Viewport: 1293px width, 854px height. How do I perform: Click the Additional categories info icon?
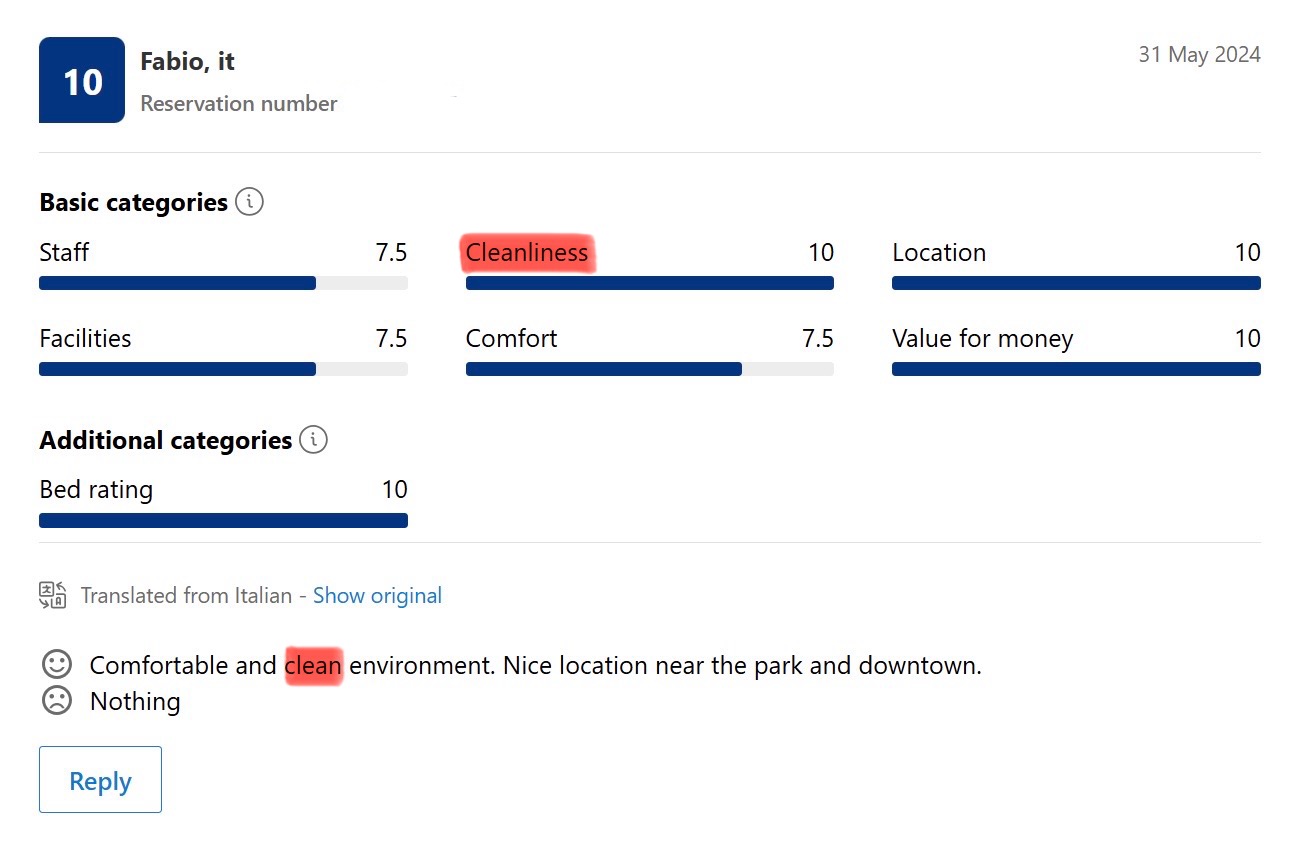(x=313, y=440)
